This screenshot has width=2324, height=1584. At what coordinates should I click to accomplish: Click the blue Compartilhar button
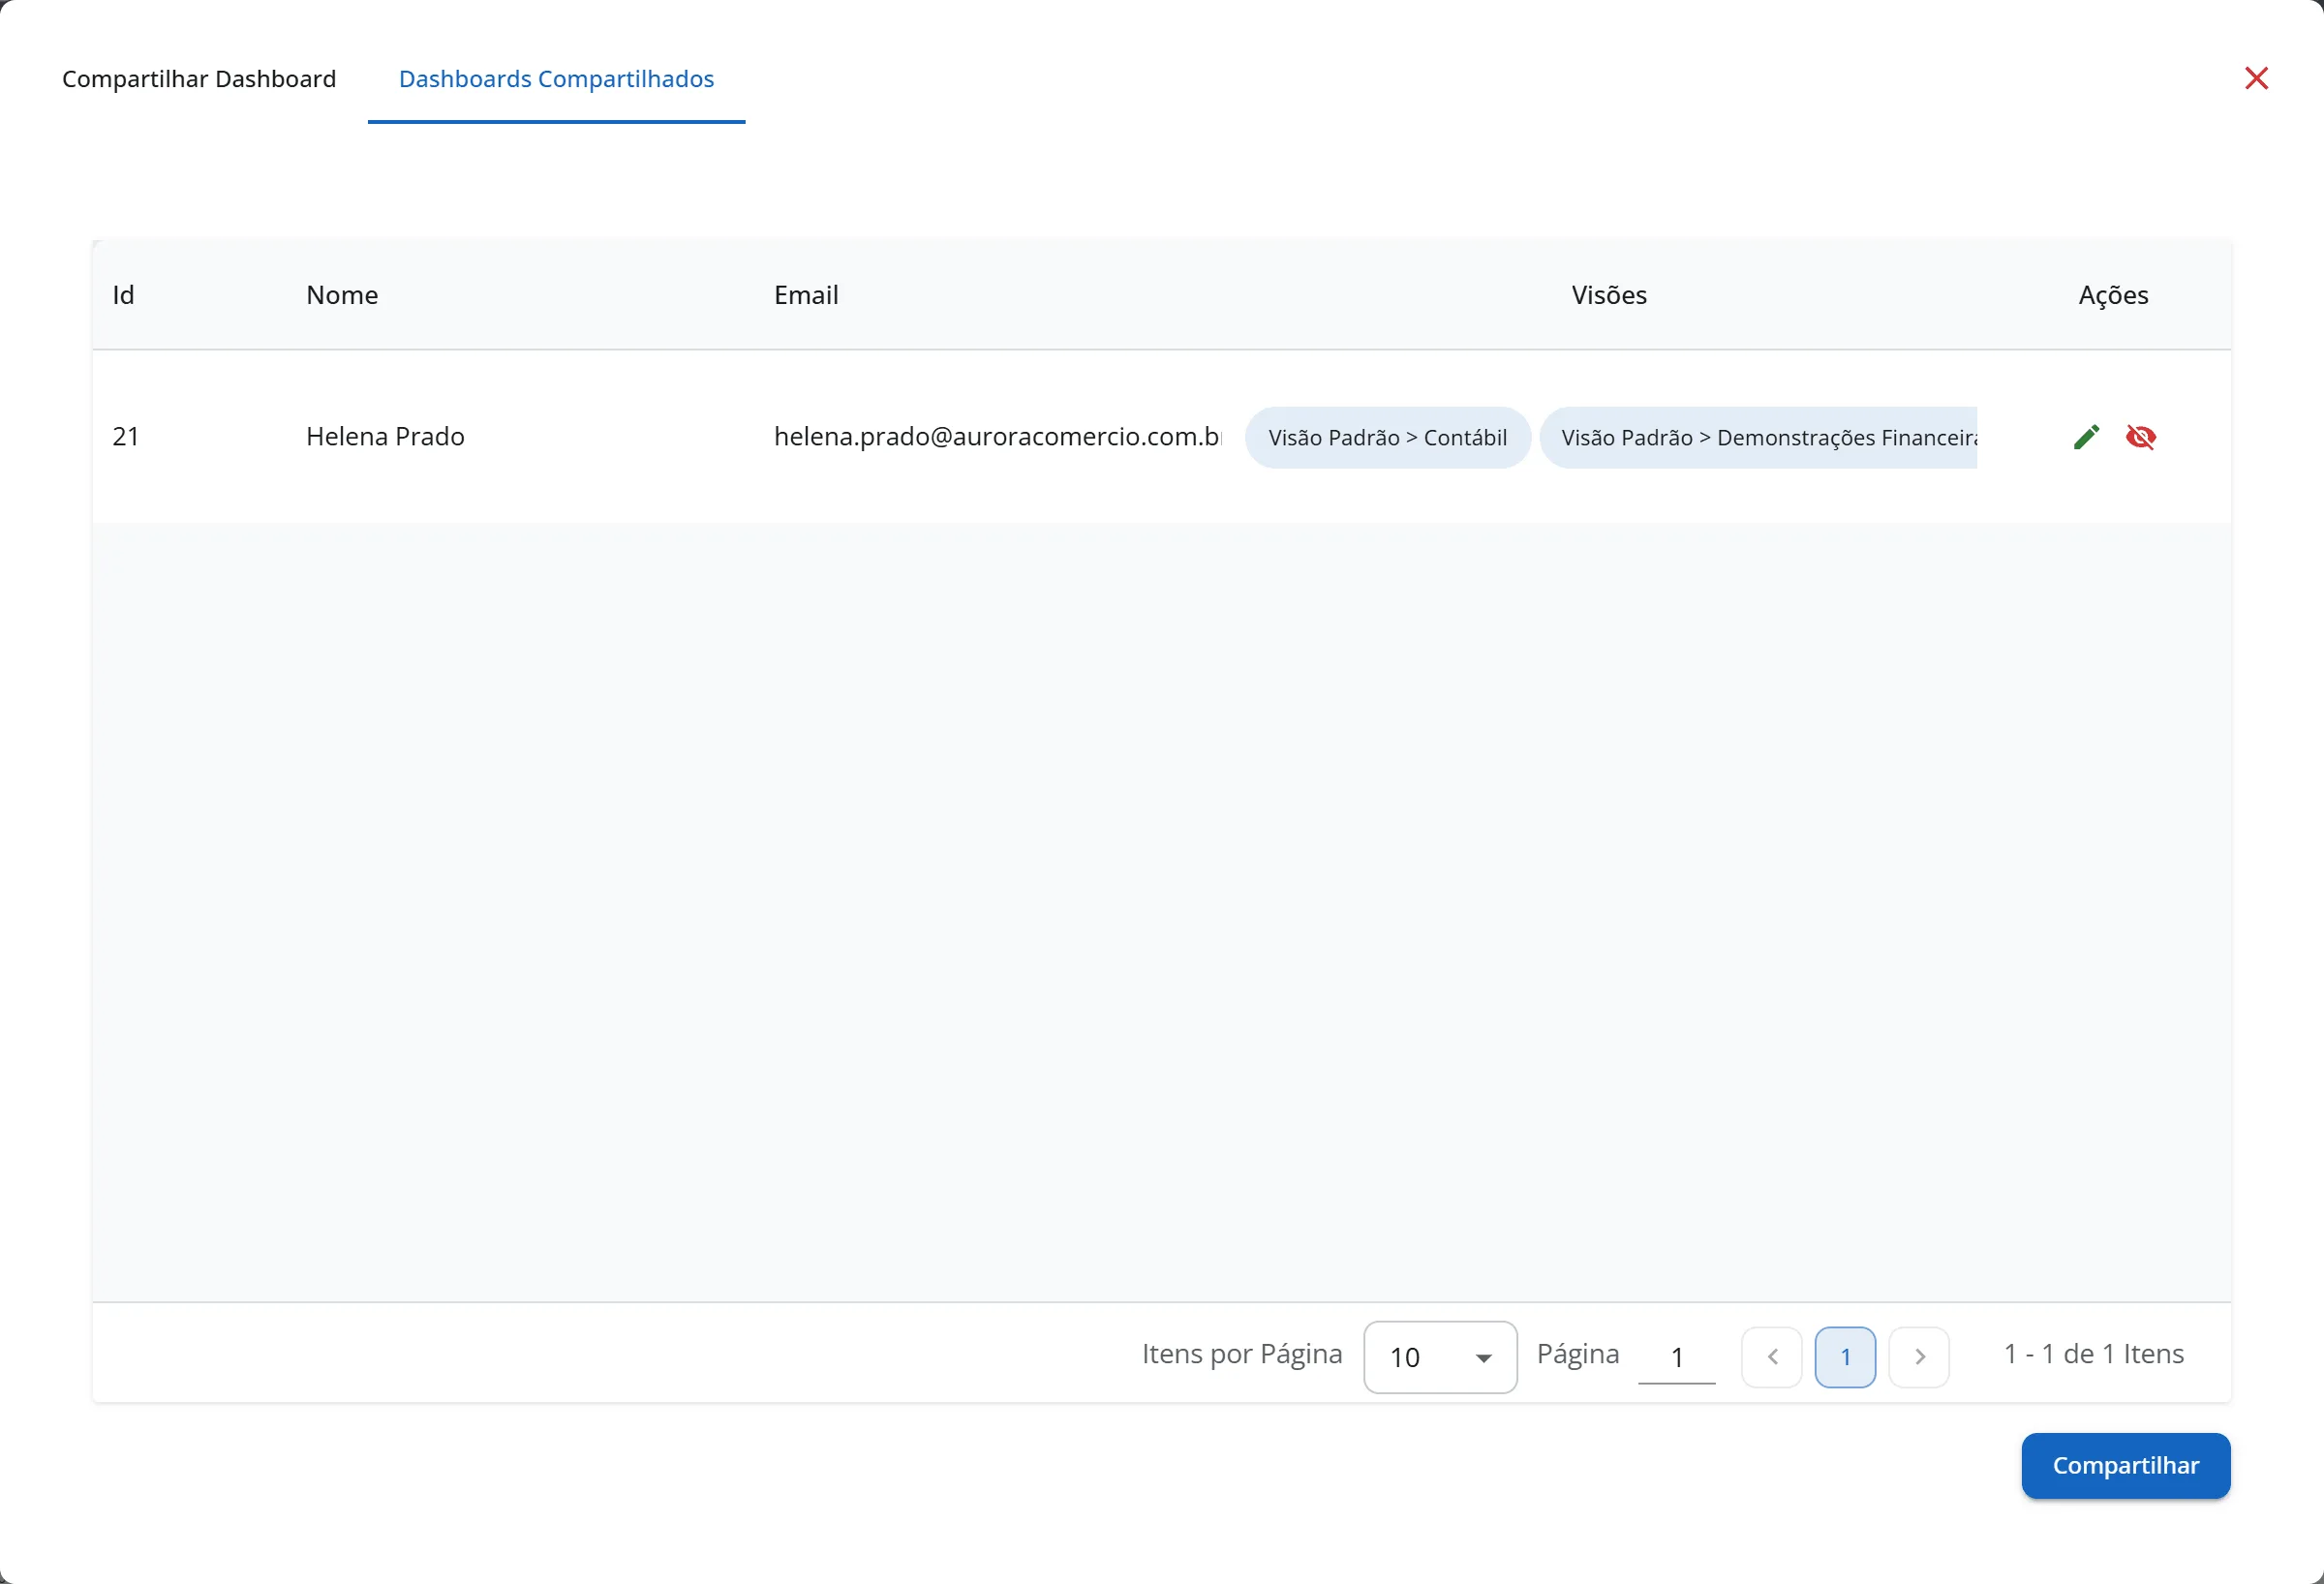point(2126,1465)
